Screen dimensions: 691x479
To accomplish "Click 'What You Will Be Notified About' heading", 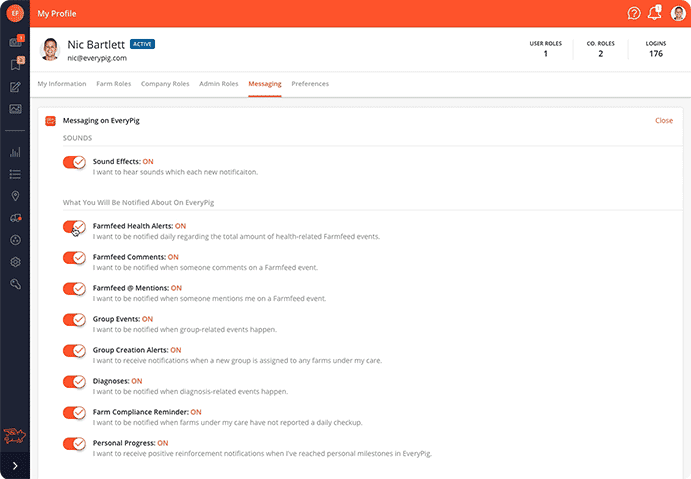I will coord(138,202).
